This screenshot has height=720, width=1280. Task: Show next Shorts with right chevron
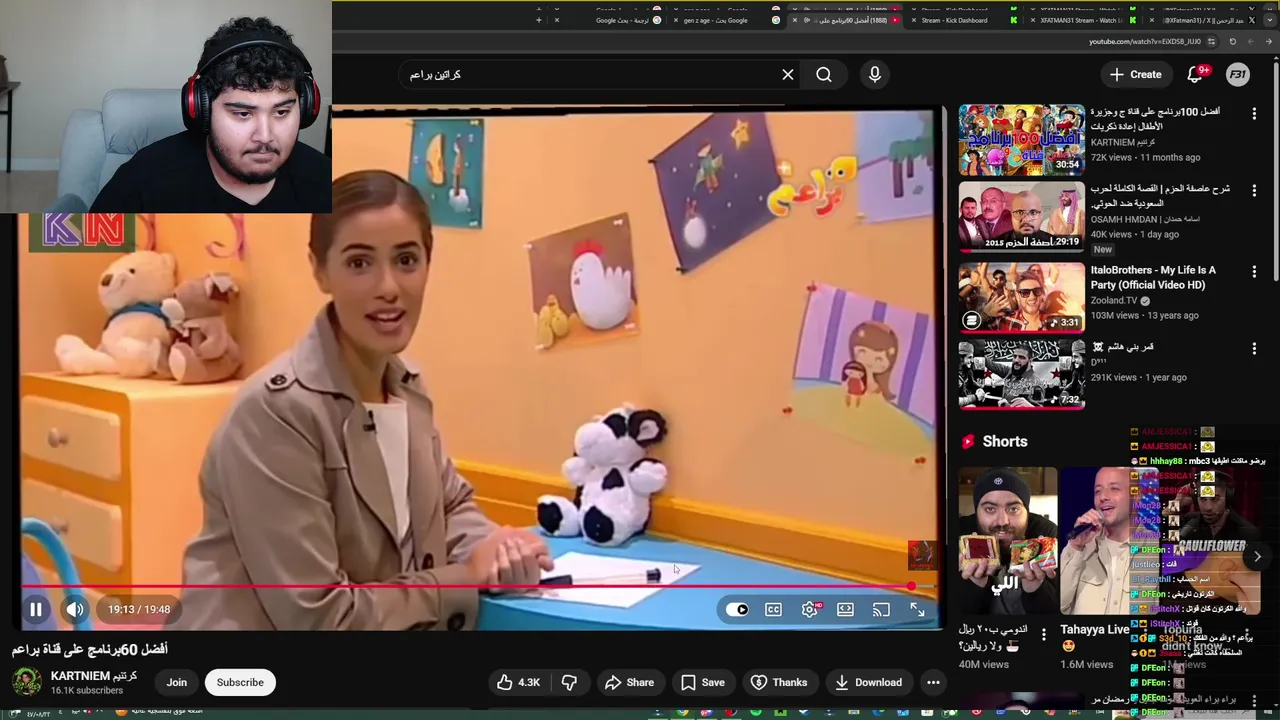(1257, 556)
